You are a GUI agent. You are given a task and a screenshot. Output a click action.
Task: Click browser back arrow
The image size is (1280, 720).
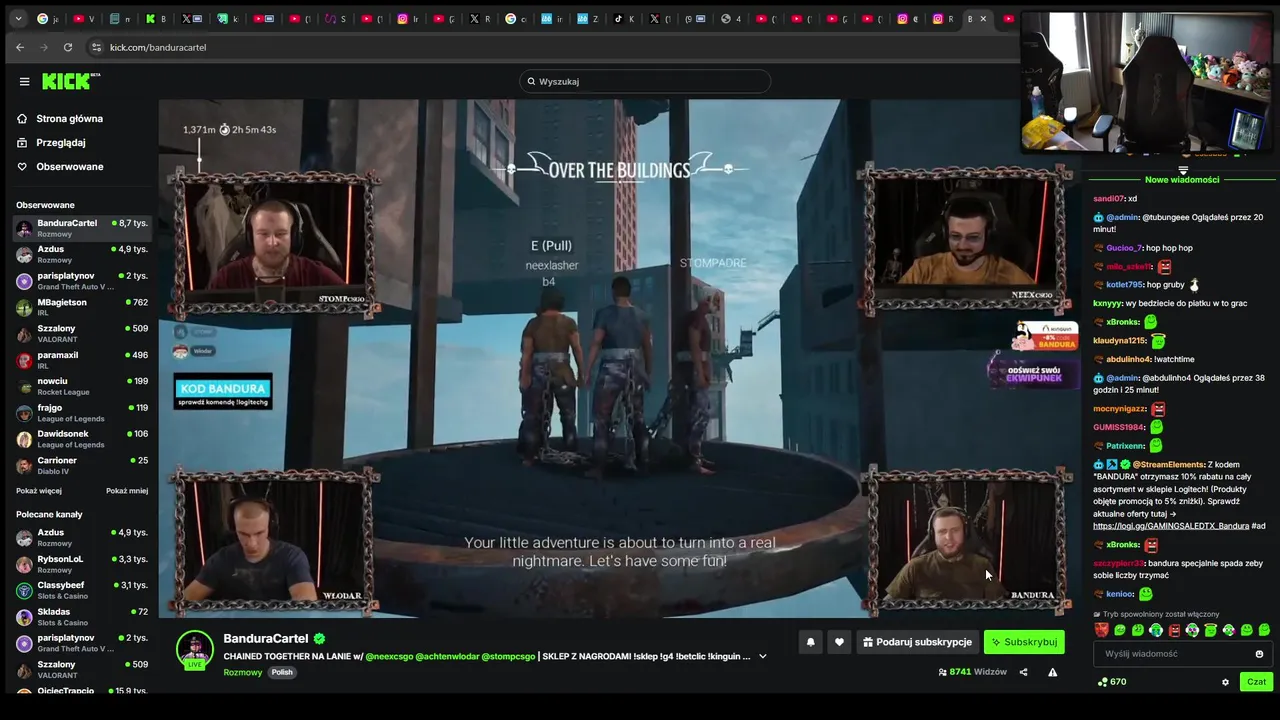point(20,47)
